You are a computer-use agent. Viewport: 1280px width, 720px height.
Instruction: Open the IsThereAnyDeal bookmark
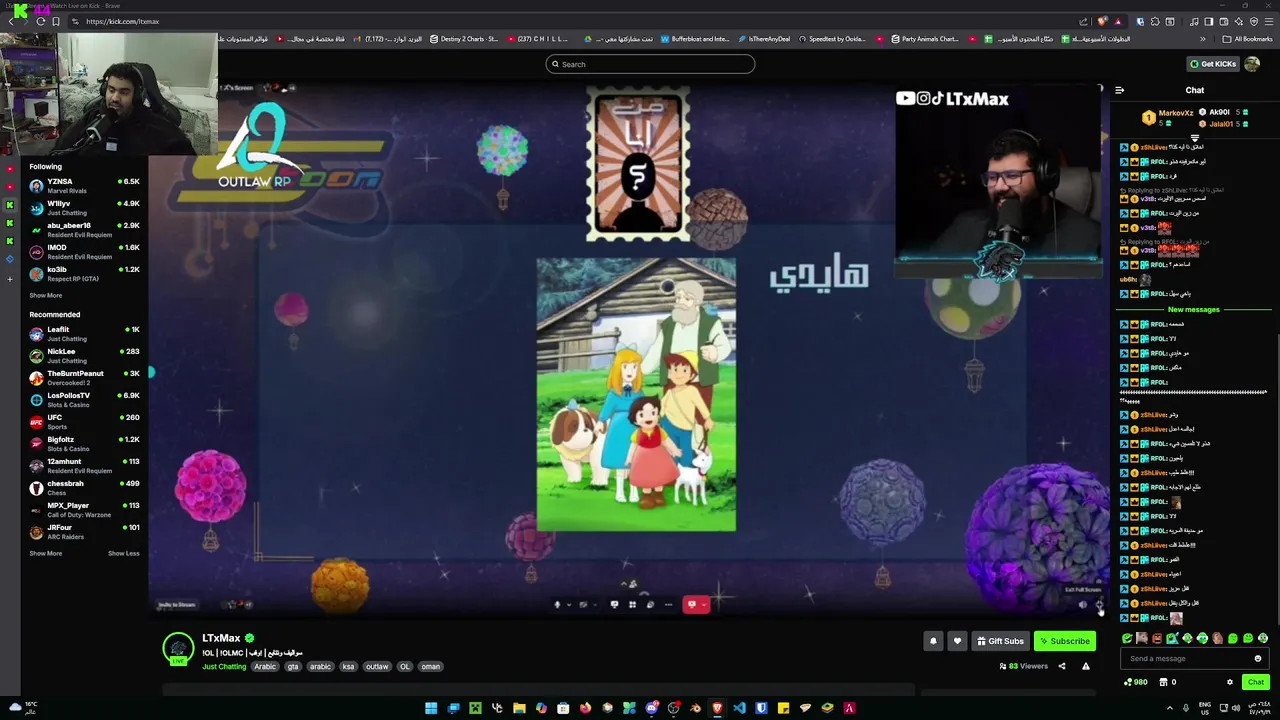click(x=764, y=39)
